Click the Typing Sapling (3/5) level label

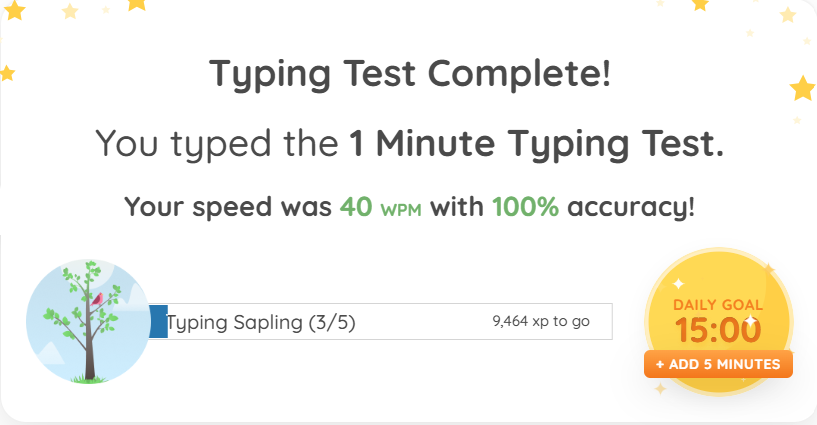261,322
